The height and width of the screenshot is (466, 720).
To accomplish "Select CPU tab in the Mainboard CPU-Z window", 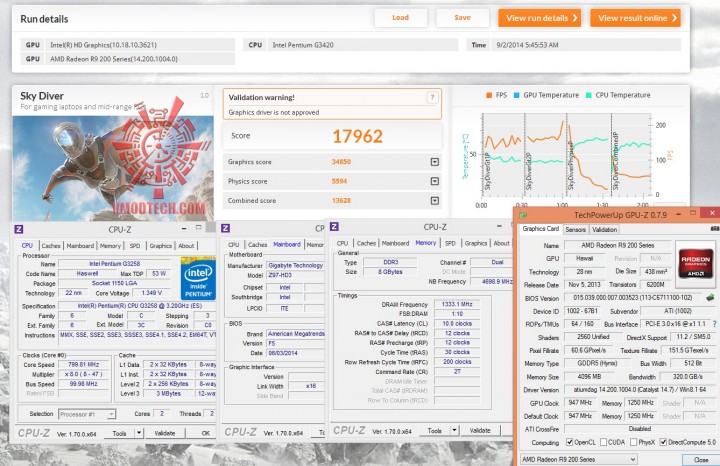I will point(234,245).
